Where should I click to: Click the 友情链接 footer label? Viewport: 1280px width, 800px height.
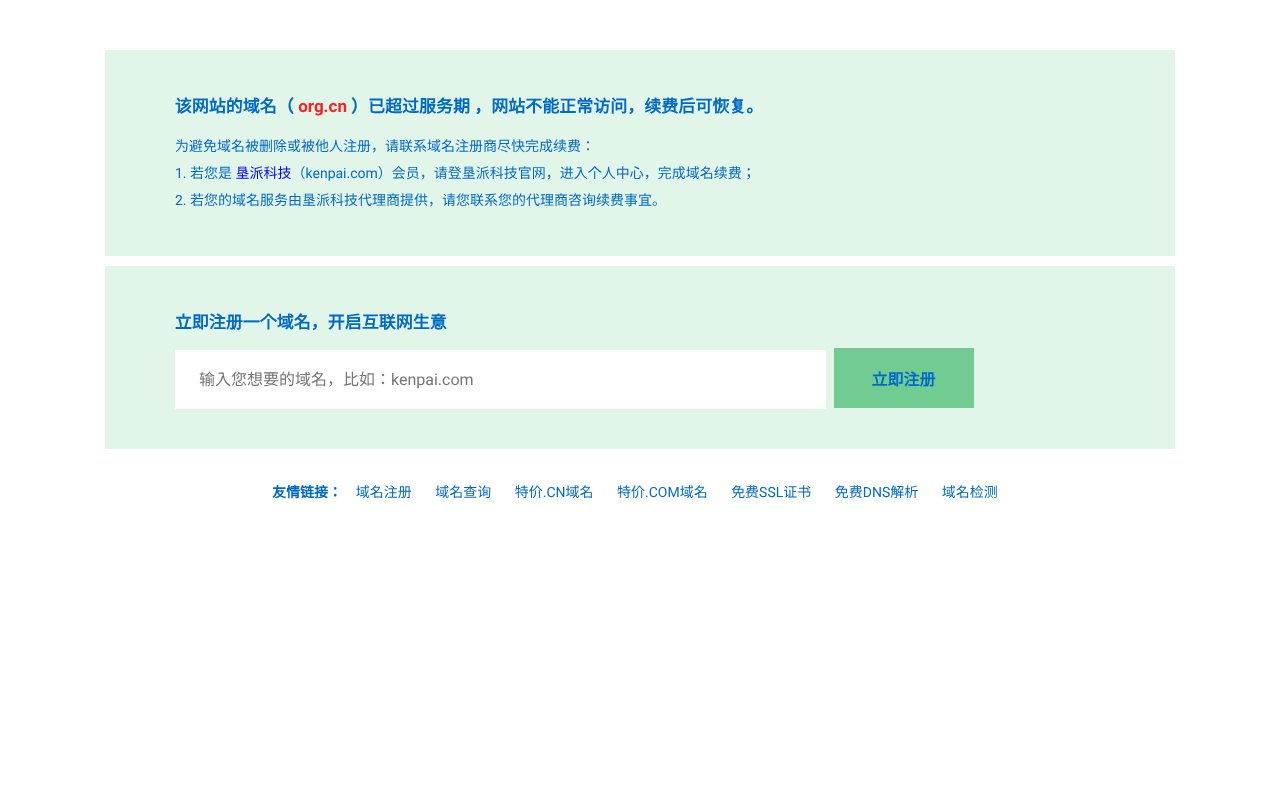[x=306, y=491]
